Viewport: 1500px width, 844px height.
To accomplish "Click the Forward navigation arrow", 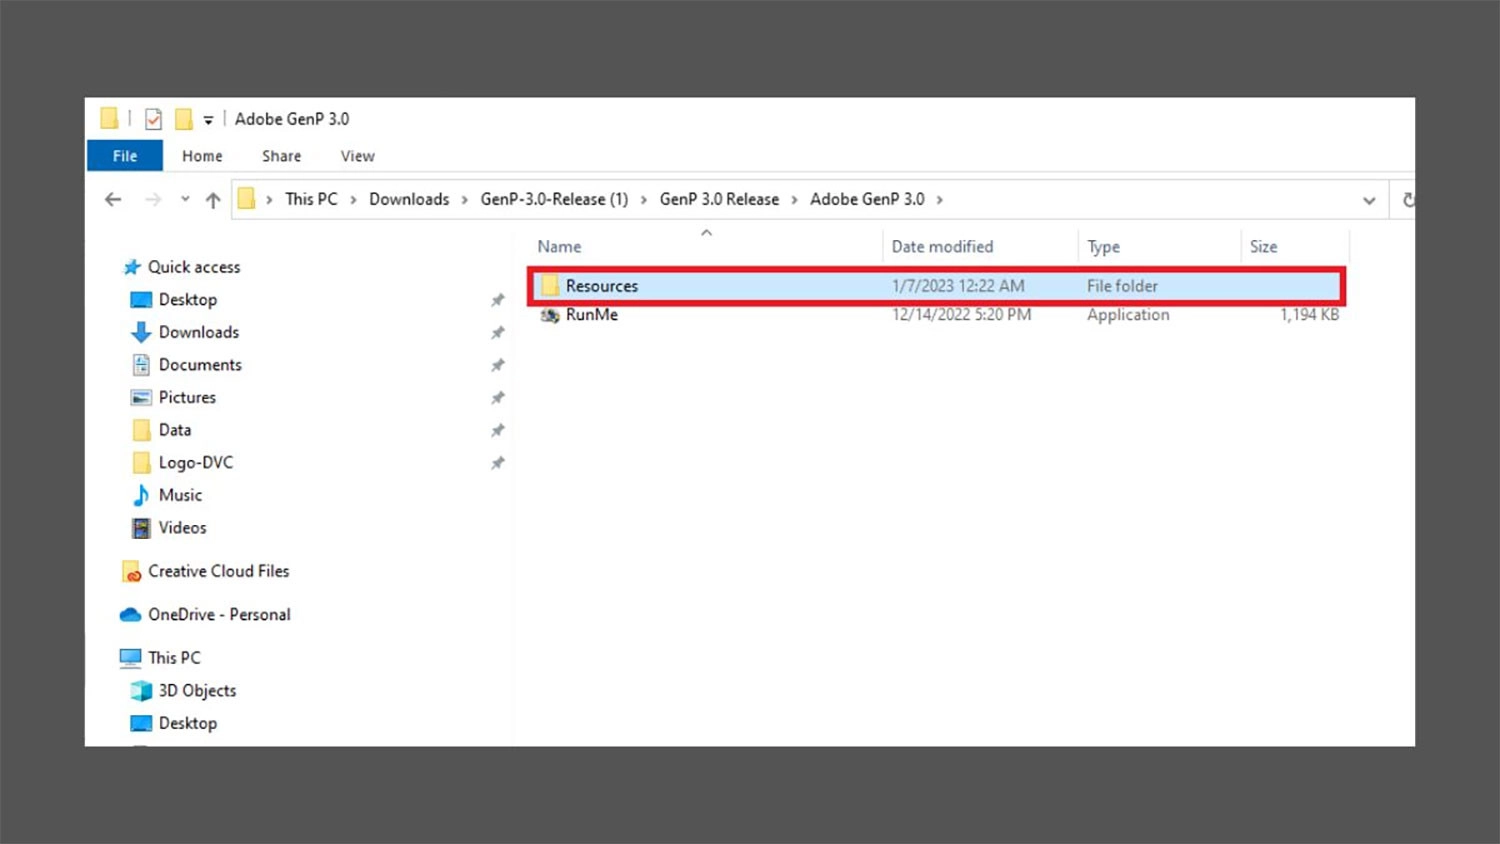I will (x=153, y=200).
